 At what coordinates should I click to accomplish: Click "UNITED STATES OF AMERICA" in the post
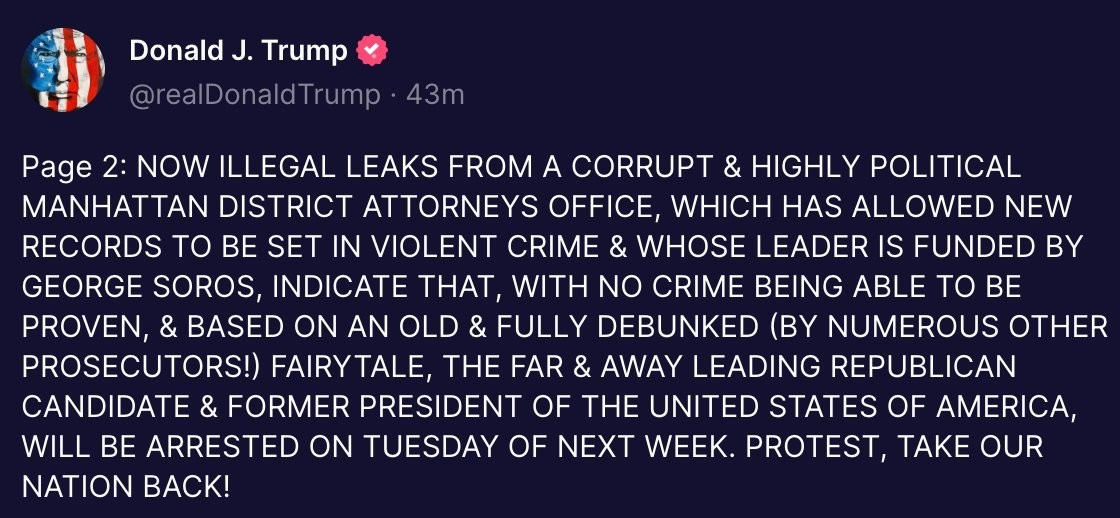coord(842,407)
